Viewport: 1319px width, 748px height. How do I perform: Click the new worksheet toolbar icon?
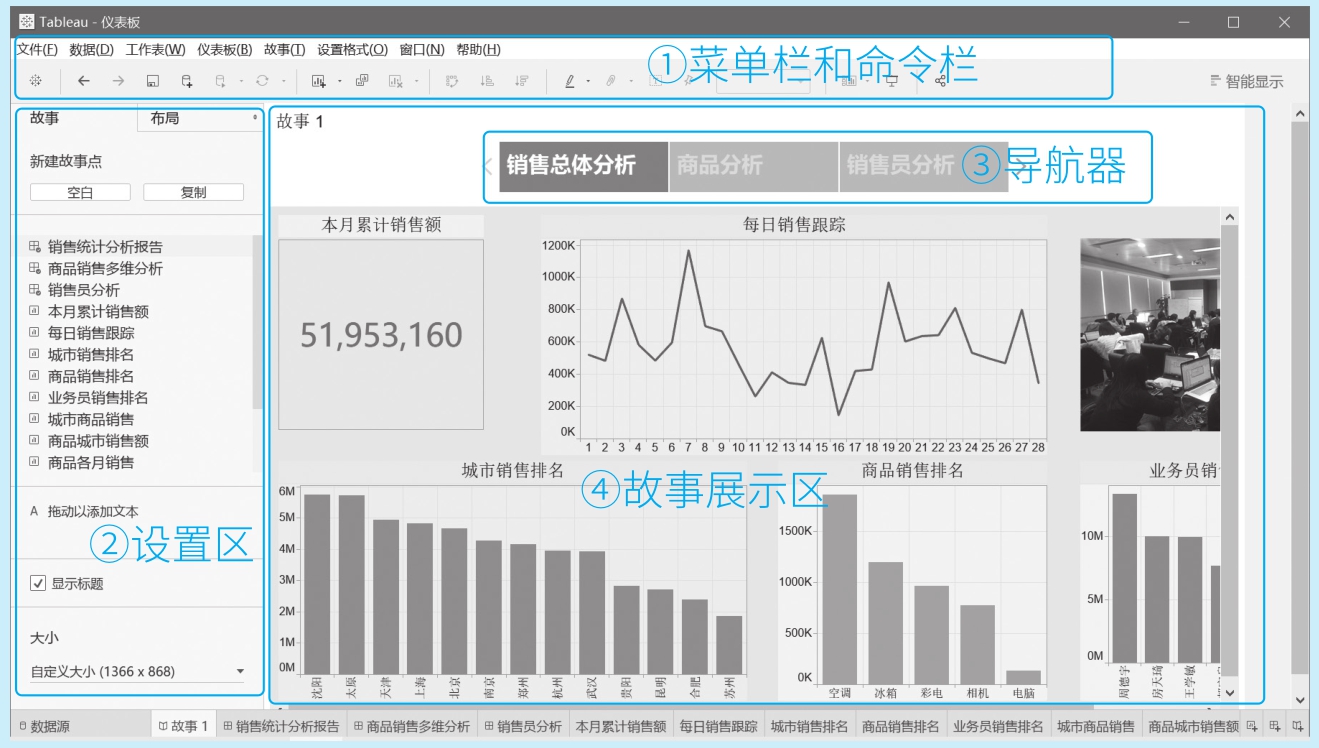coord(319,81)
